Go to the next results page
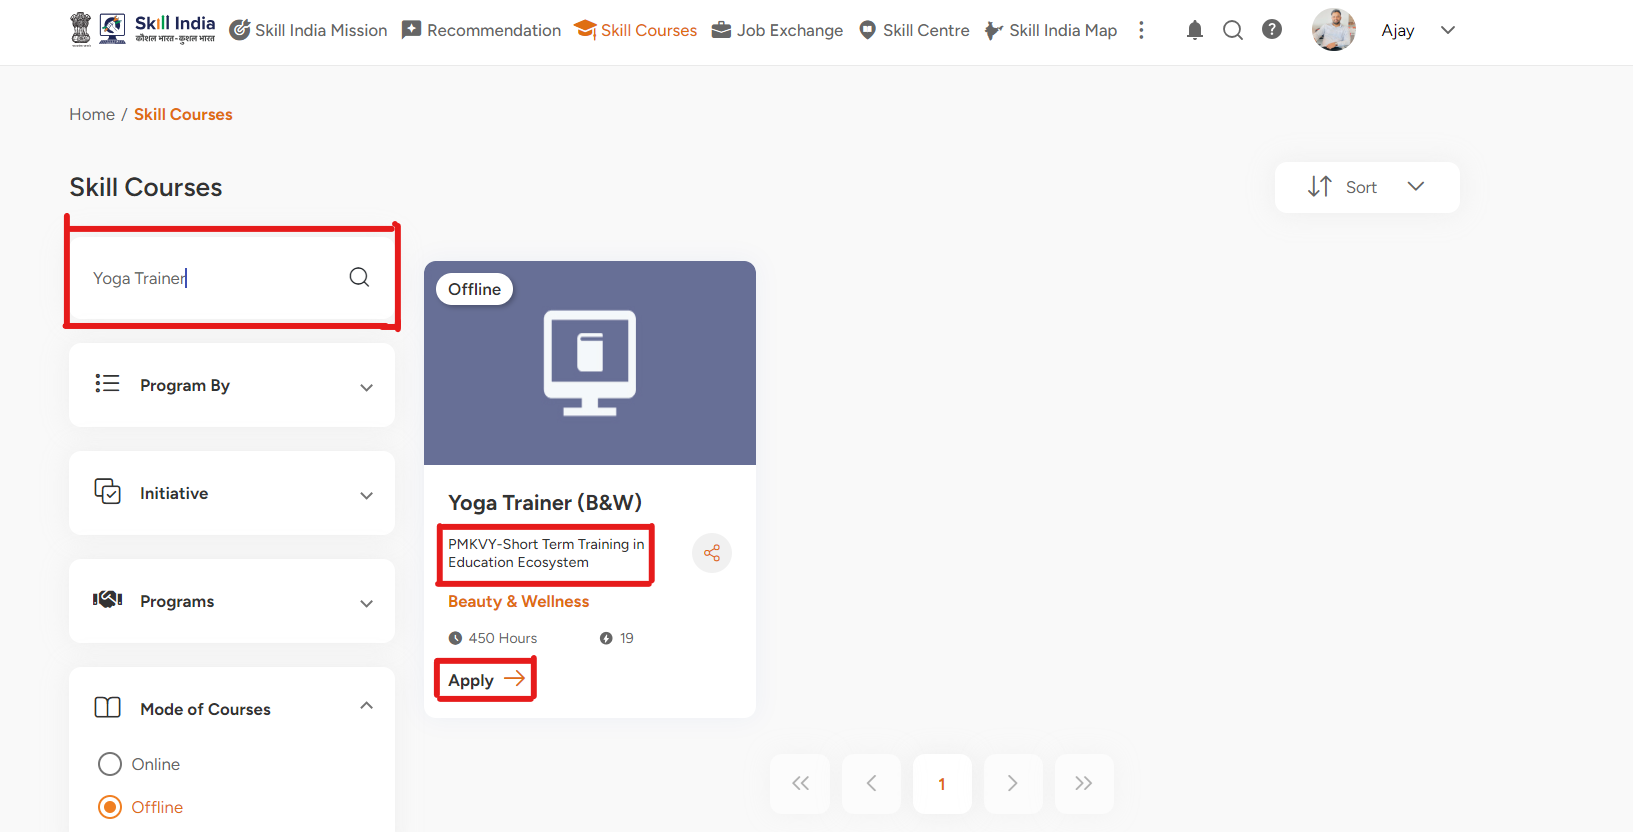Viewport: 1633px width, 832px height. (1013, 784)
